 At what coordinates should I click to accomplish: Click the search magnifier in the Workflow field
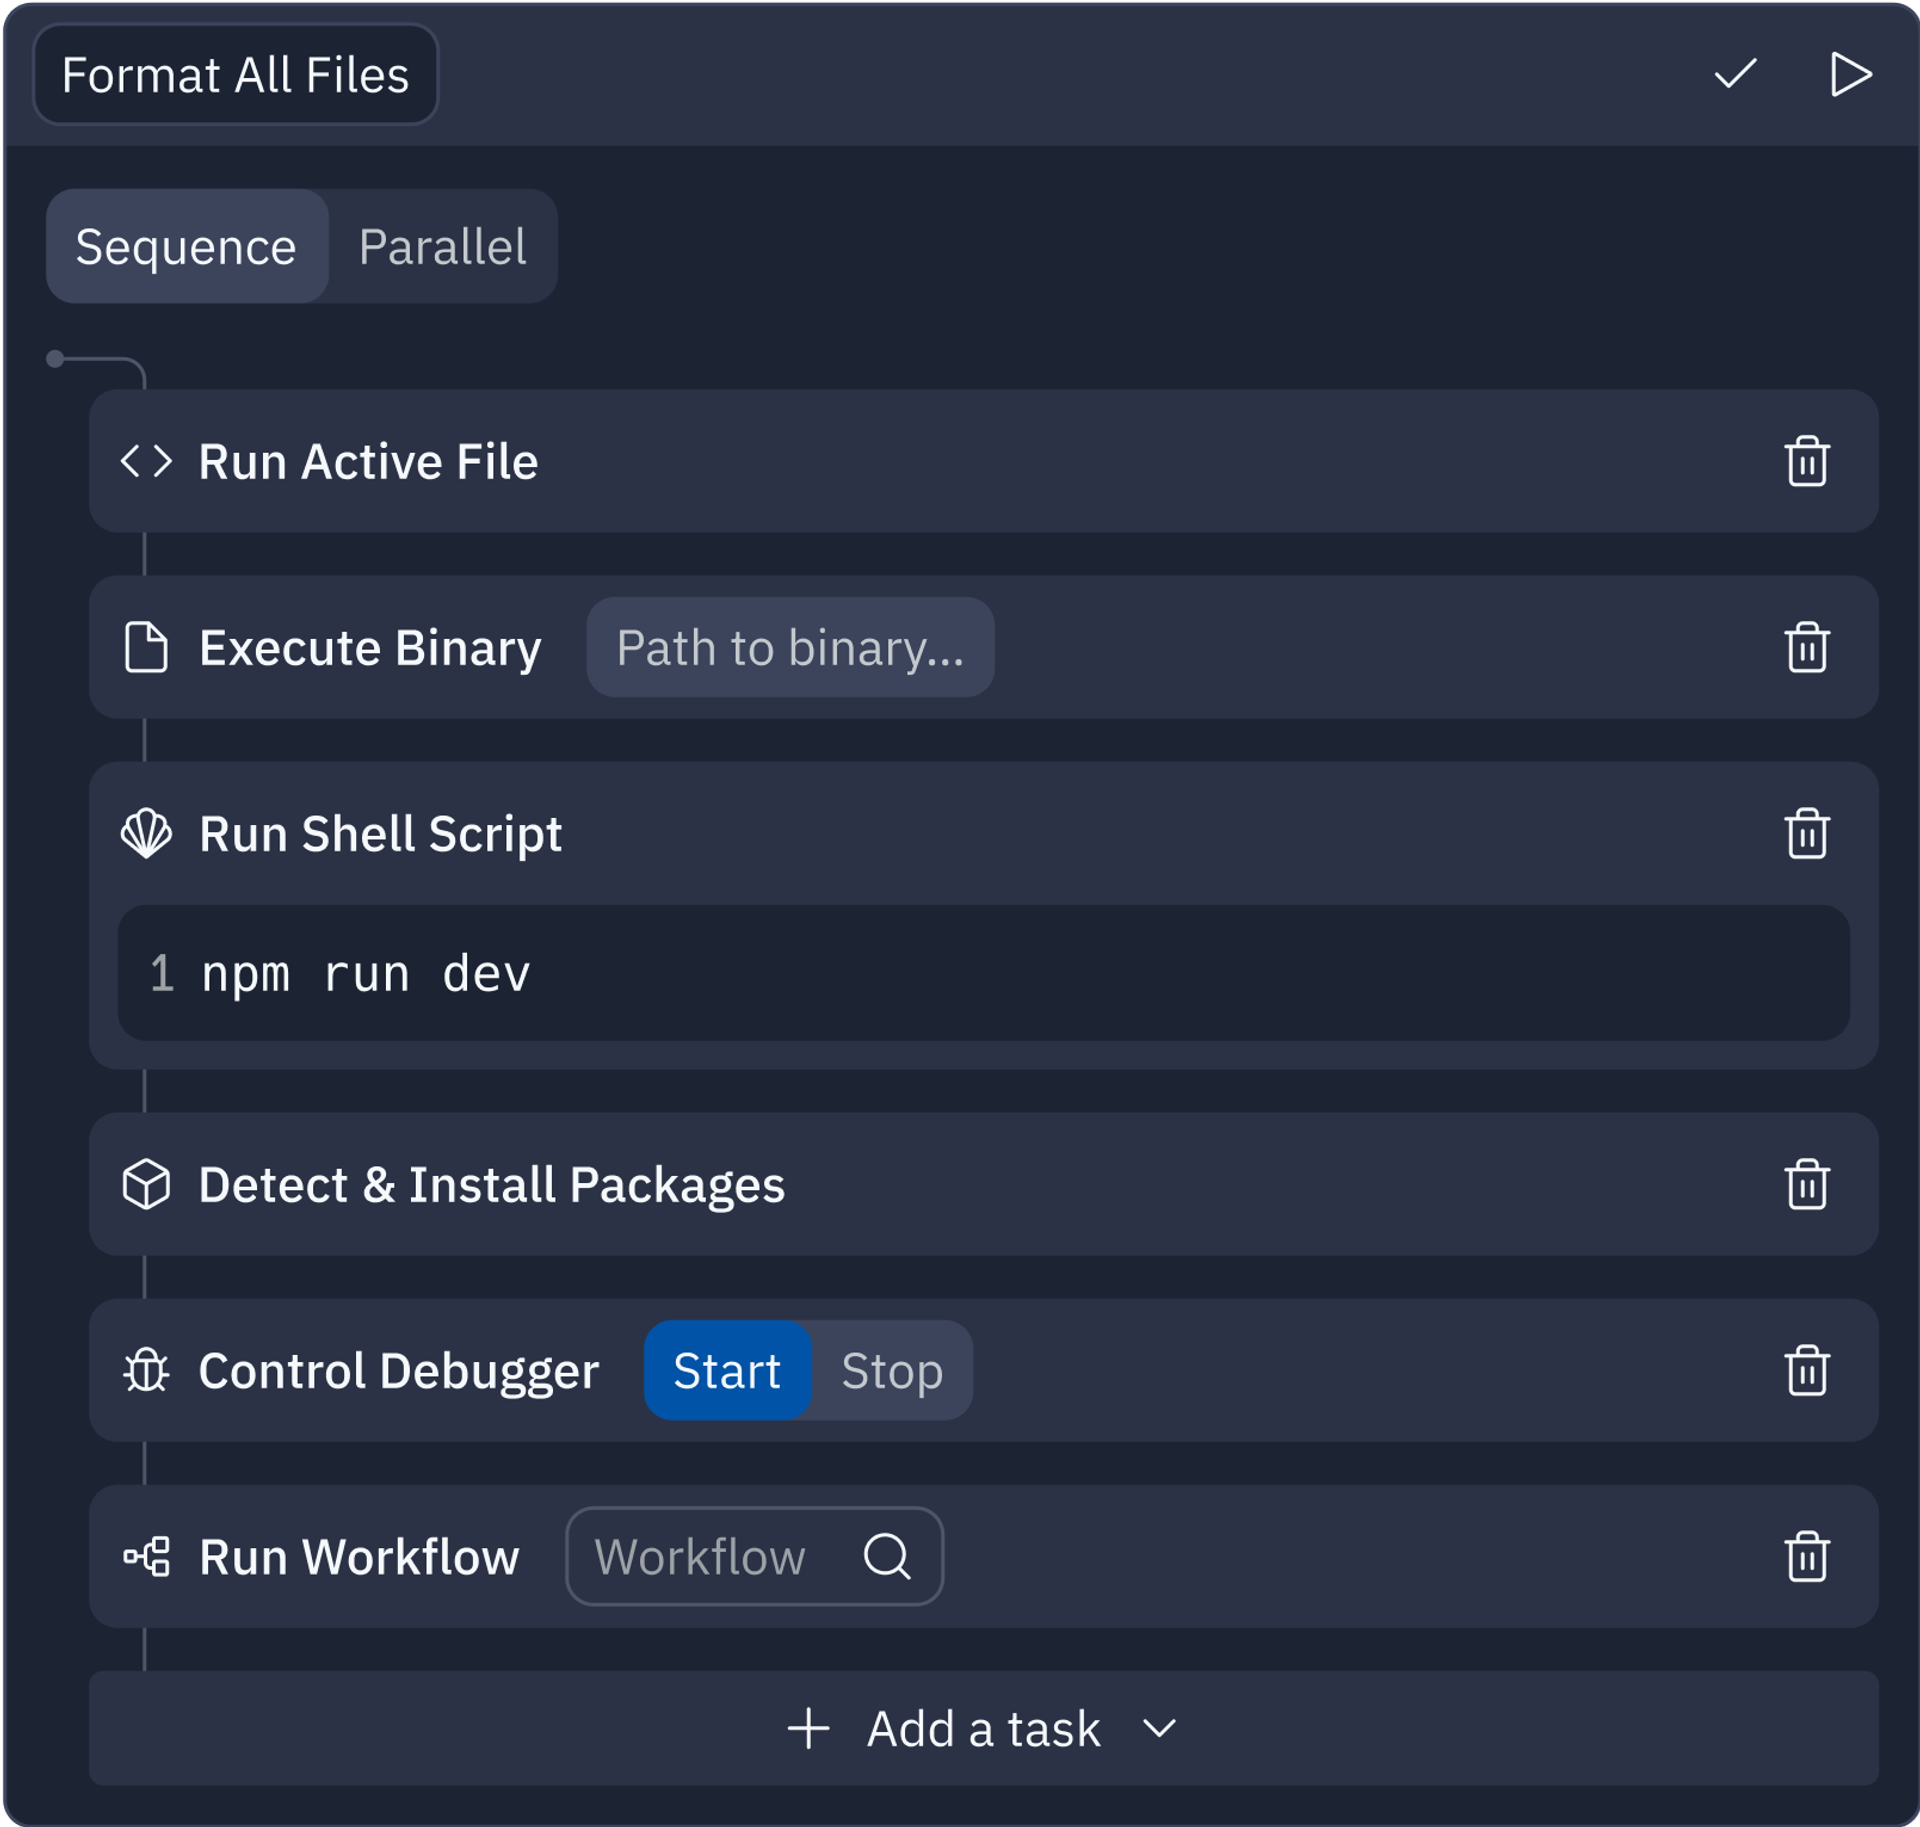point(888,1557)
